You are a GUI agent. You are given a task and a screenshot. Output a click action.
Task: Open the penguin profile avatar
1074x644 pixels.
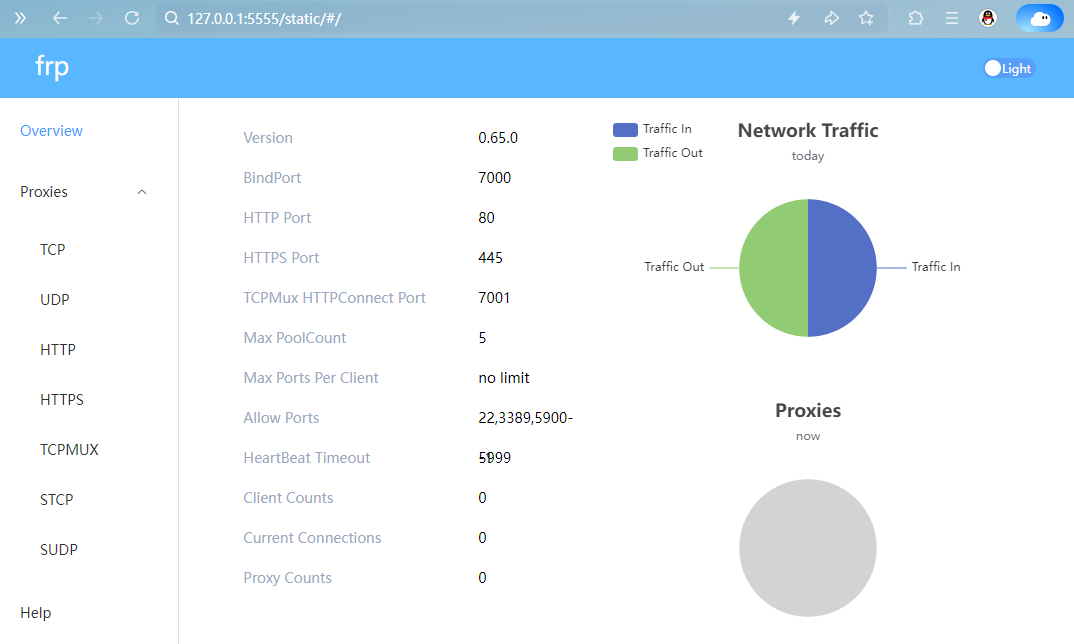point(988,18)
